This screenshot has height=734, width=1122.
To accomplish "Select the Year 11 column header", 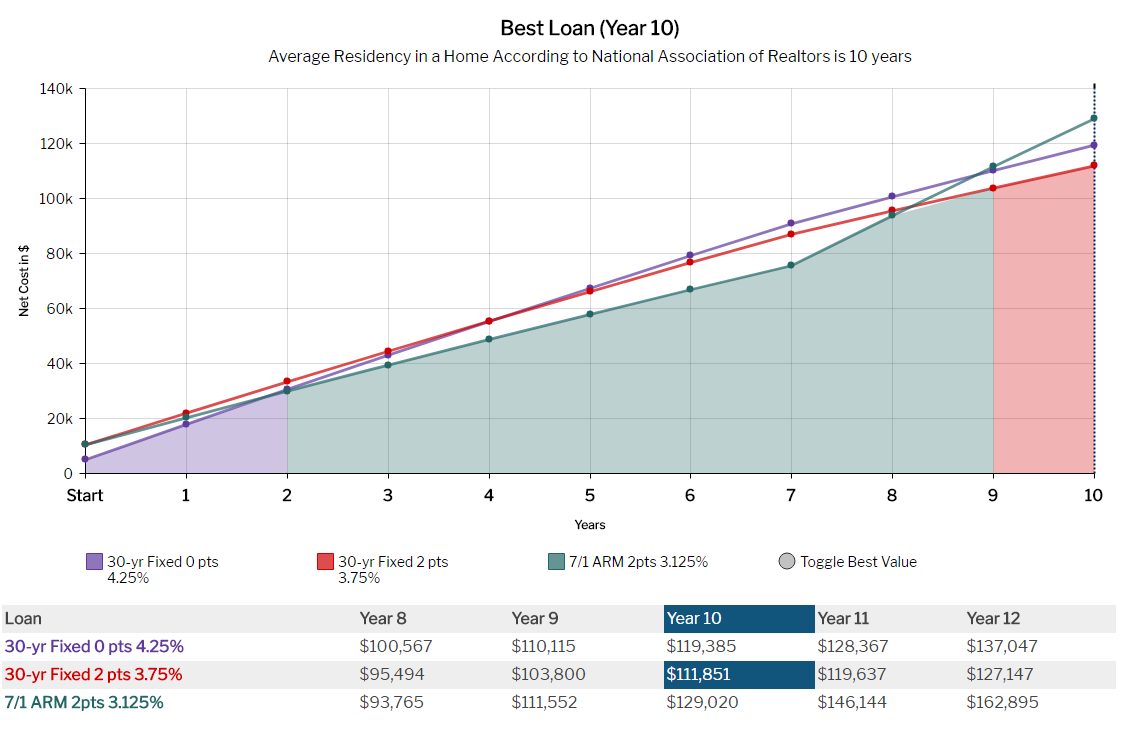I will pos(842,619).
